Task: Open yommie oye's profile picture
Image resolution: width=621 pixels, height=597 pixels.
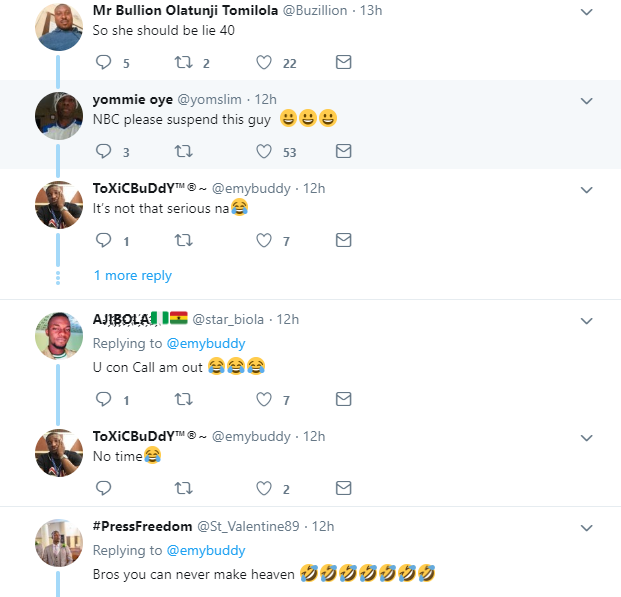Action: [x=59, y=116]
